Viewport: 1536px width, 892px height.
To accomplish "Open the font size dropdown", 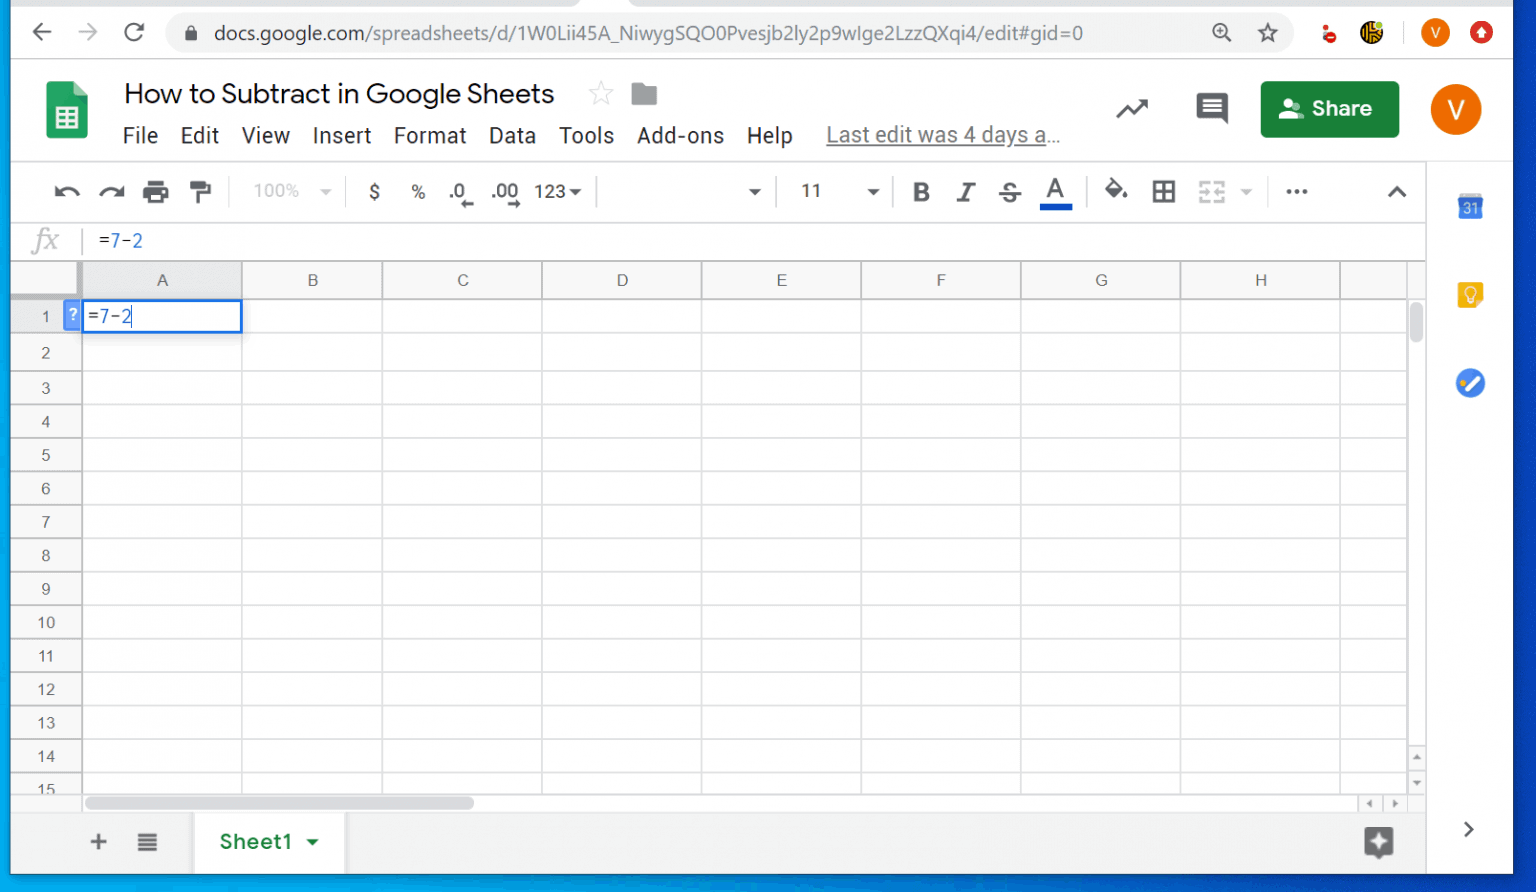I will coord(872,191).
